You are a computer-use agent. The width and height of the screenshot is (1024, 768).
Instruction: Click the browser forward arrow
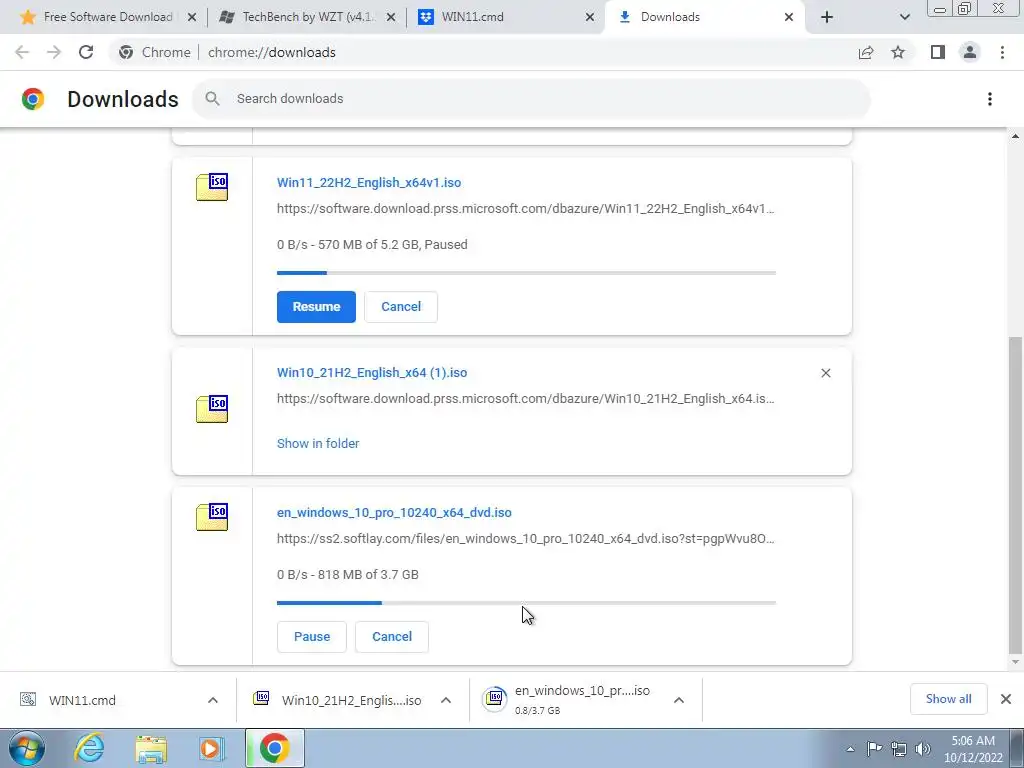[x=54, y=52]
